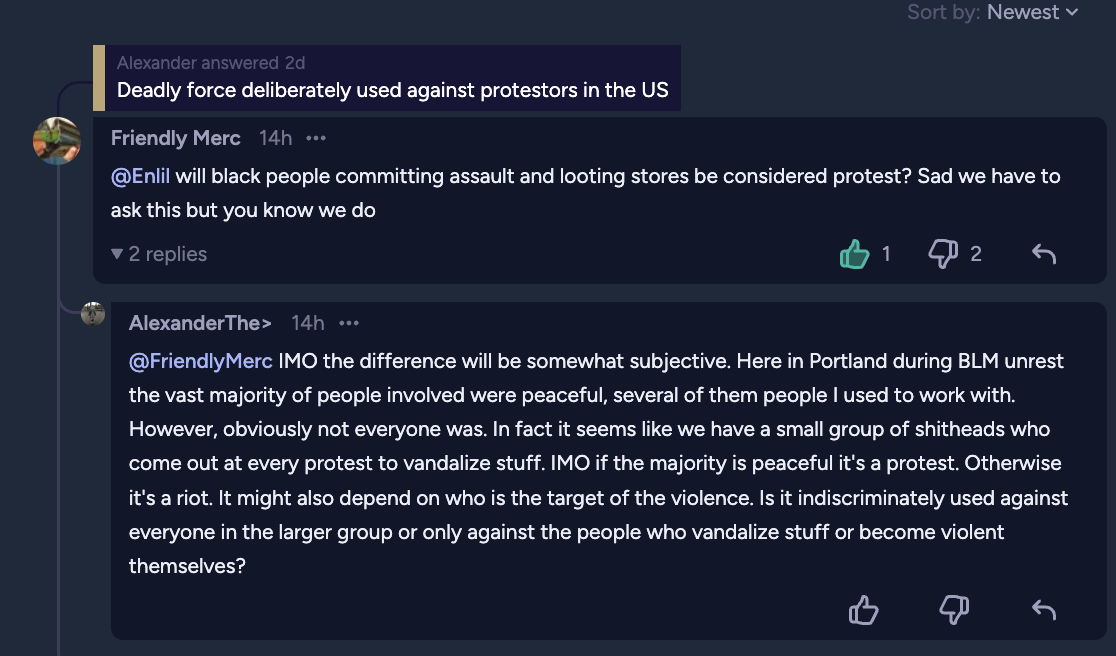Click the sort dropdown chevron arrow

pos(1072,12)
